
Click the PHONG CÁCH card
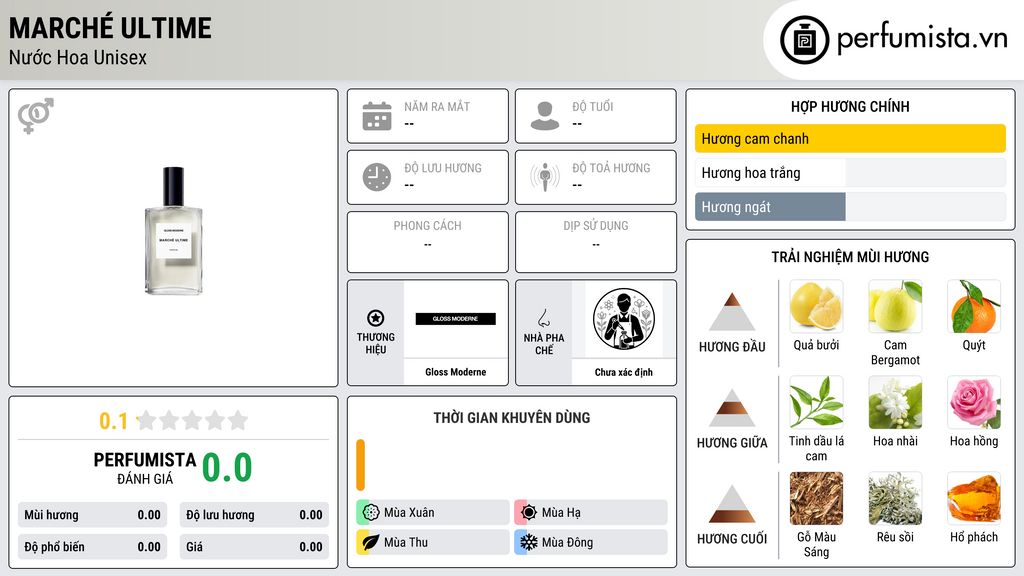coord(428,242)
